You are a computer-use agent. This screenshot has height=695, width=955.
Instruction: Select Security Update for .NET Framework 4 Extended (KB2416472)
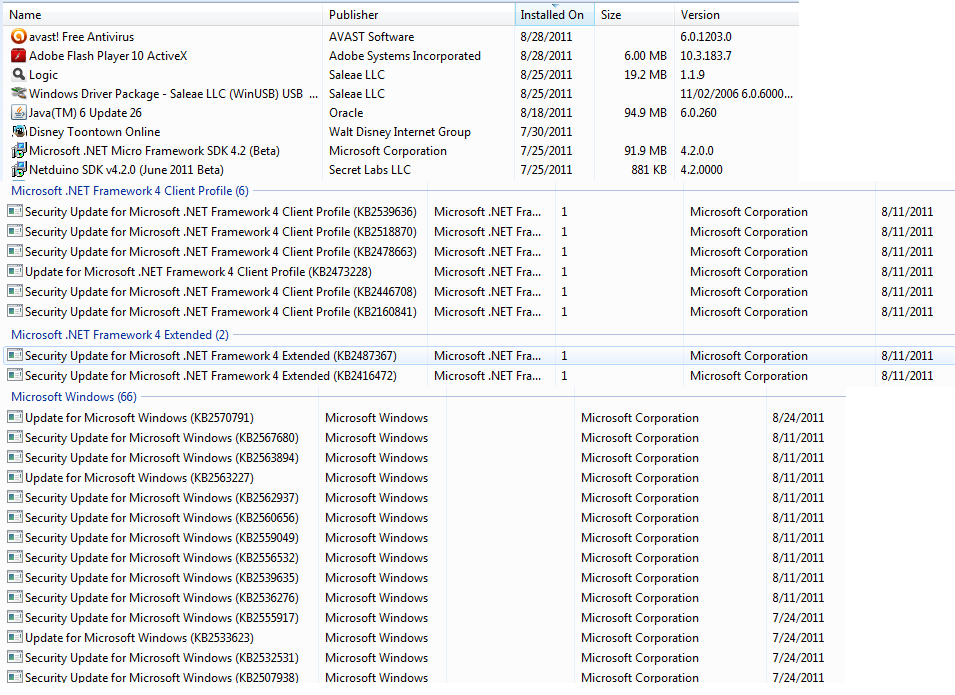click(211, 375)
